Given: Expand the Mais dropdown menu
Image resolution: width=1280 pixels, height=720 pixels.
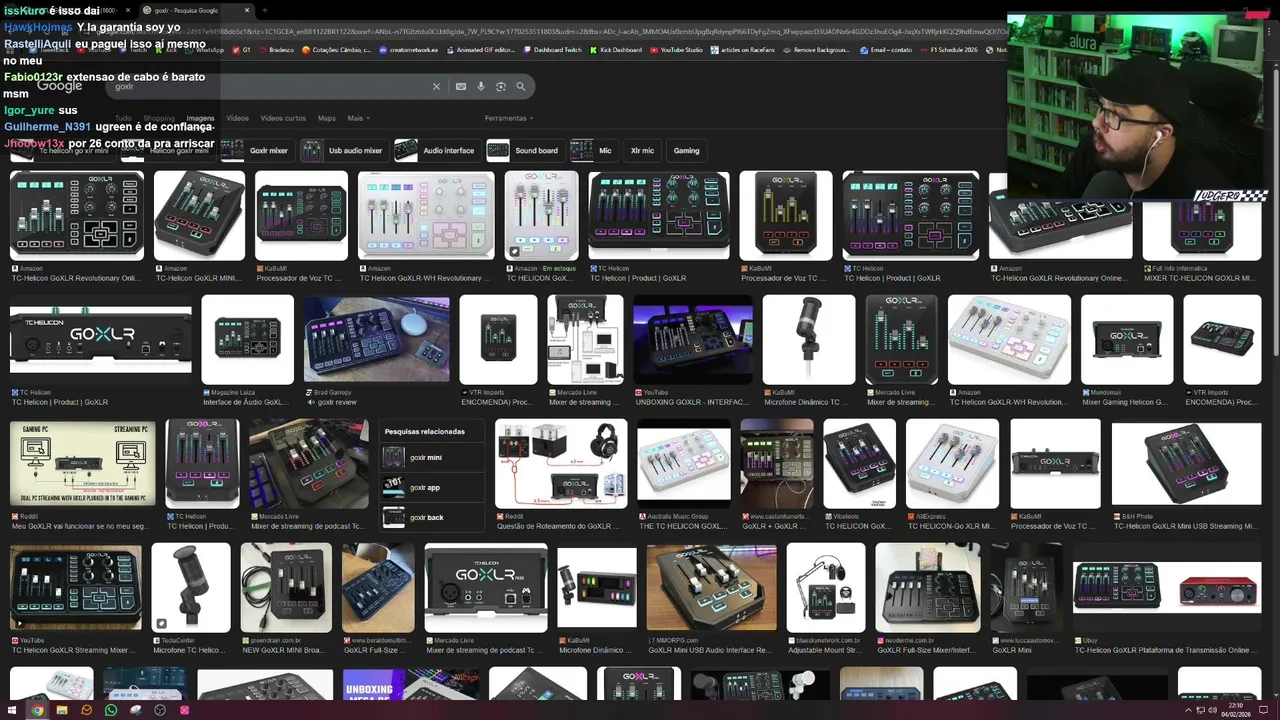Looking at the screenshot, I should (x=358, y=118).
